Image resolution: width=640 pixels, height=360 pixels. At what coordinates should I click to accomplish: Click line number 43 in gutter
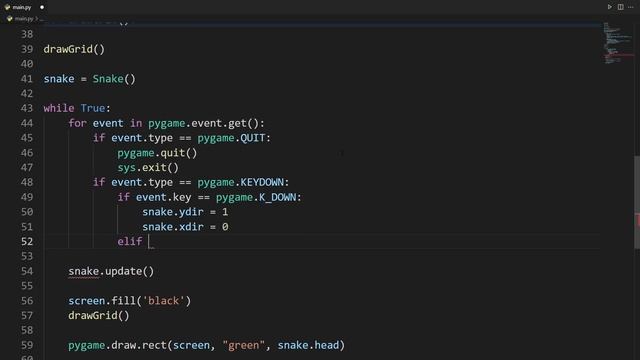pos(27,108)
